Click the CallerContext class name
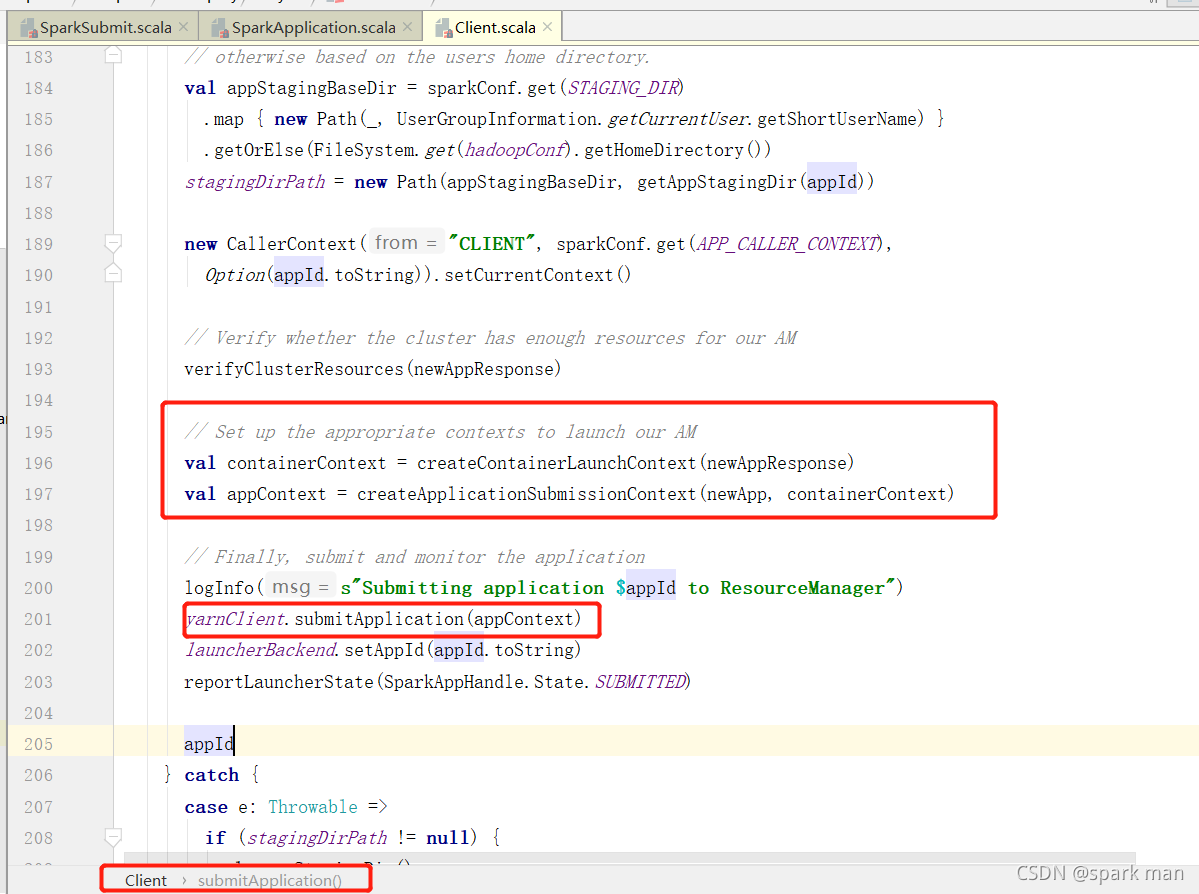 pyautogui.click(x=291, y=244)
